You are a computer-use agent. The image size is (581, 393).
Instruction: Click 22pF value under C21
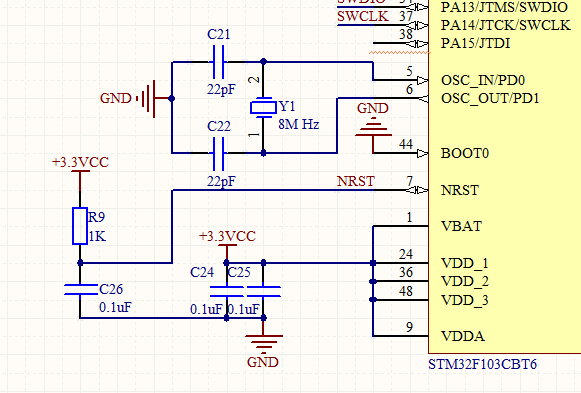(x=221, y=90)
